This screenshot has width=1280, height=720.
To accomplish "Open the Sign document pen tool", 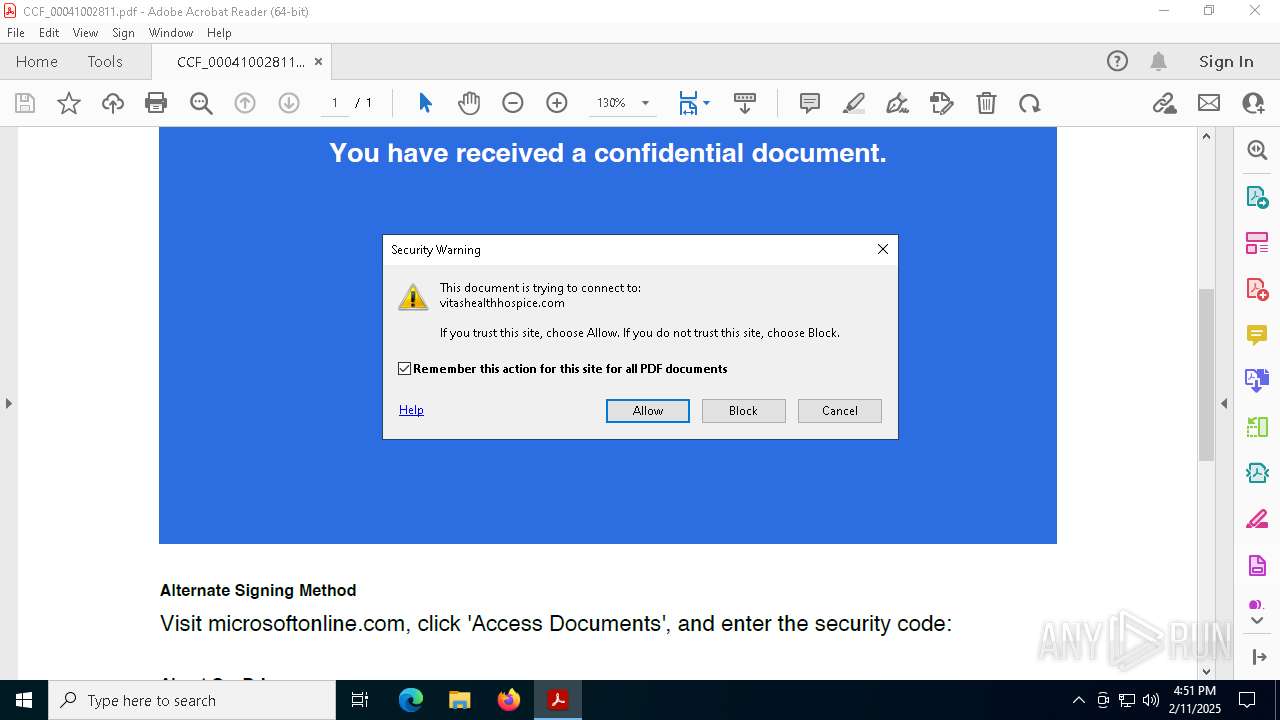I will click(898, 103).
